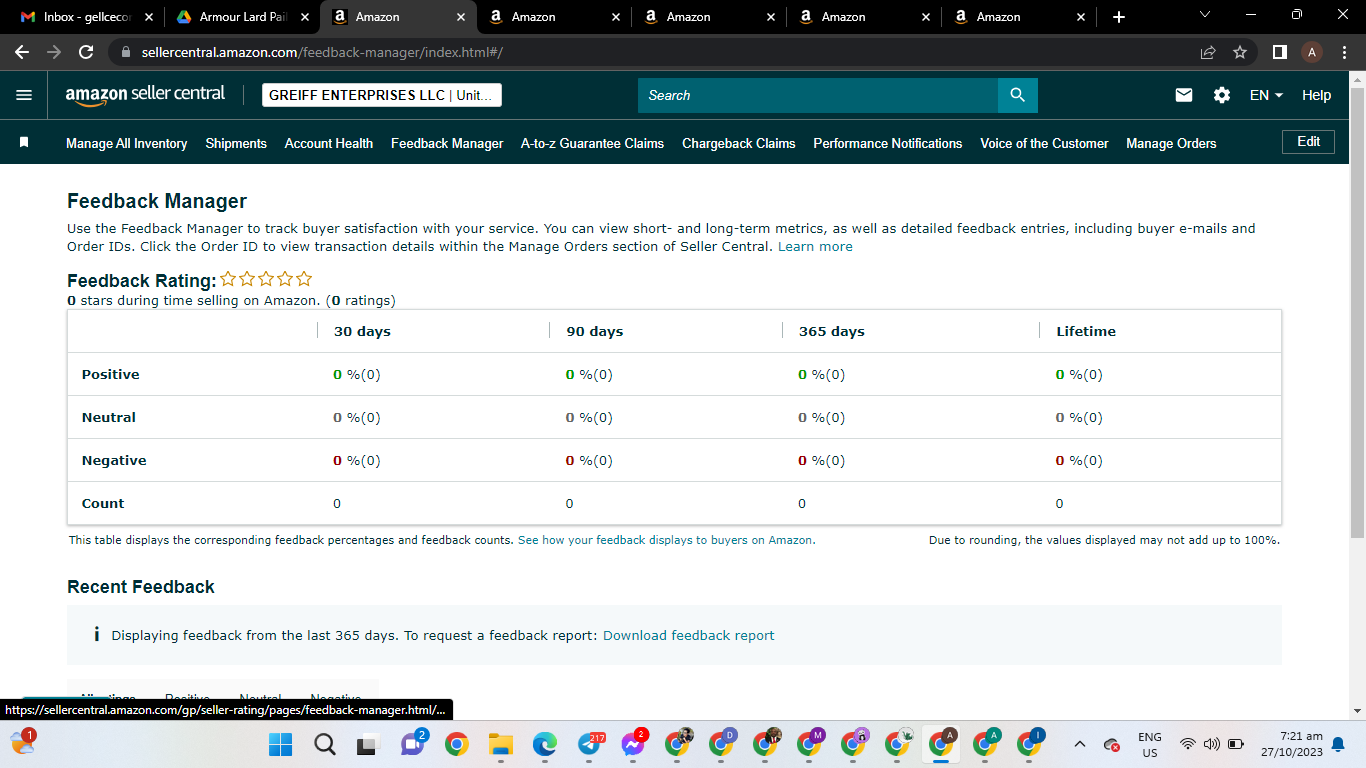Close the Inbox Gmail tab
Image resolution: width=1366 pixels, height=768 pixels.
(x=149, y=17)
